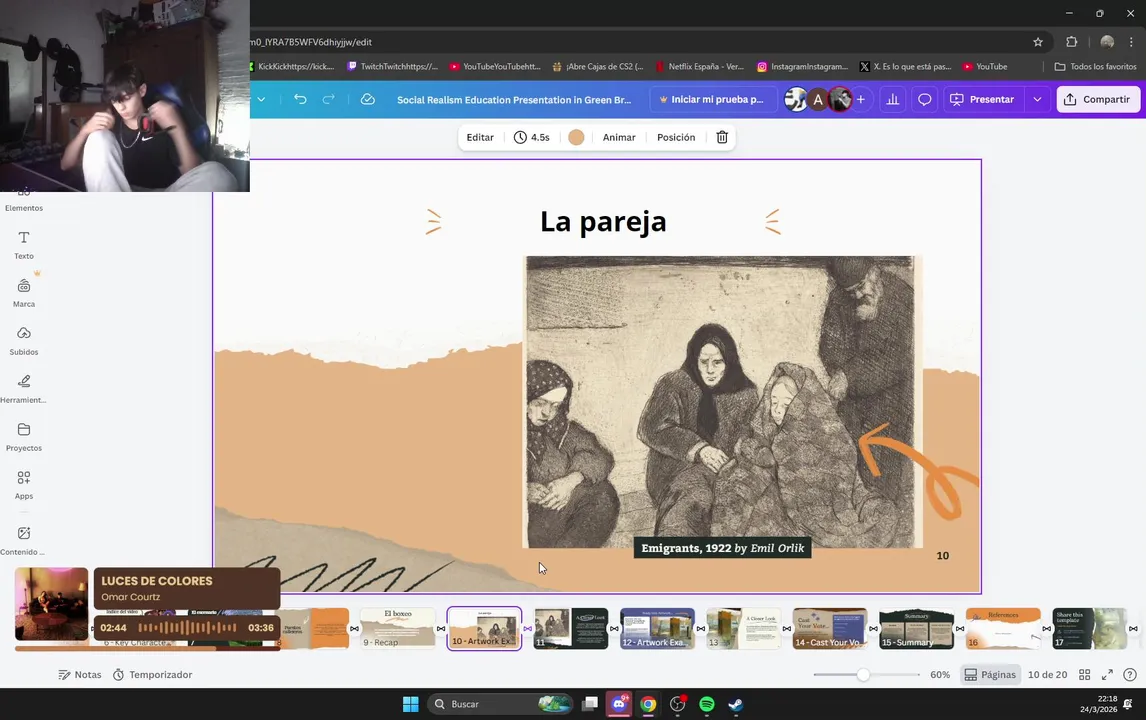Open grid view of all pages
The height and width of the screenshot is (720, 1146).
(x=1085, y=675)
